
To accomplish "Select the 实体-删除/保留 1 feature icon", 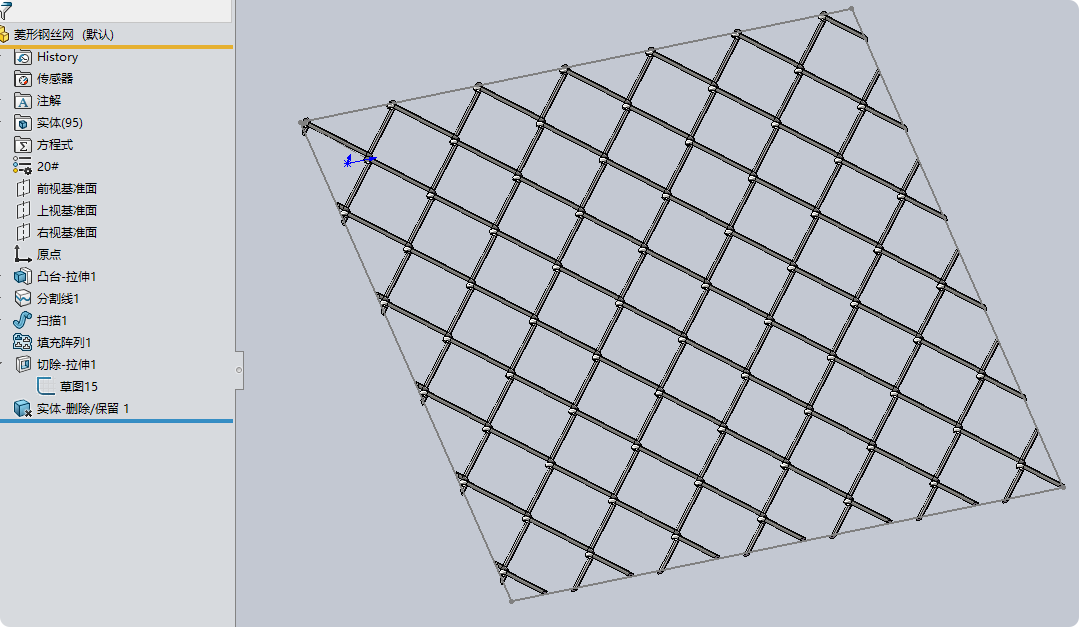I will click(23, 409).
